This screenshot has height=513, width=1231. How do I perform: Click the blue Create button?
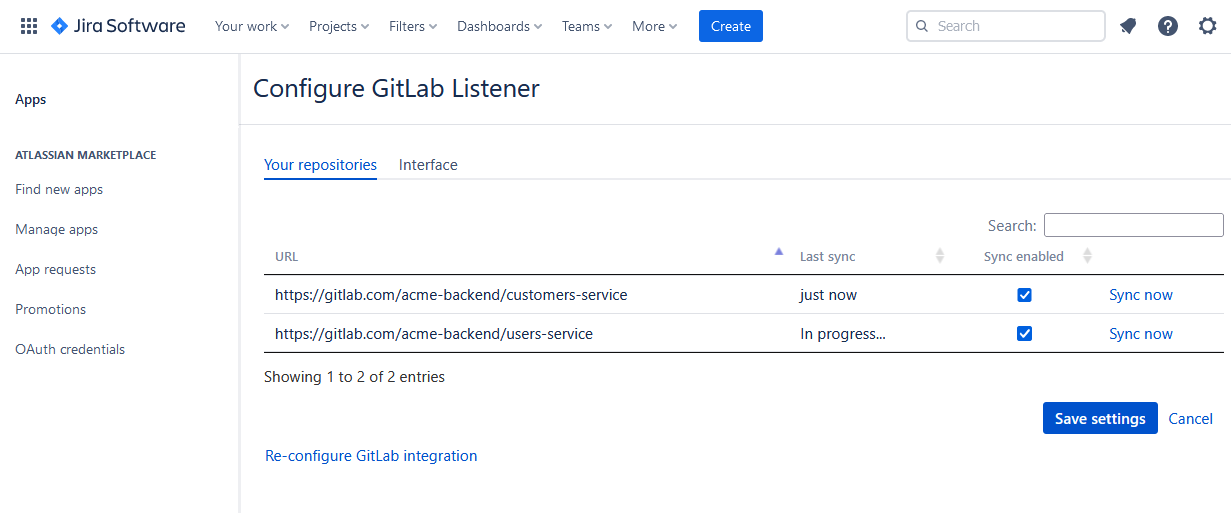point(730,27)
